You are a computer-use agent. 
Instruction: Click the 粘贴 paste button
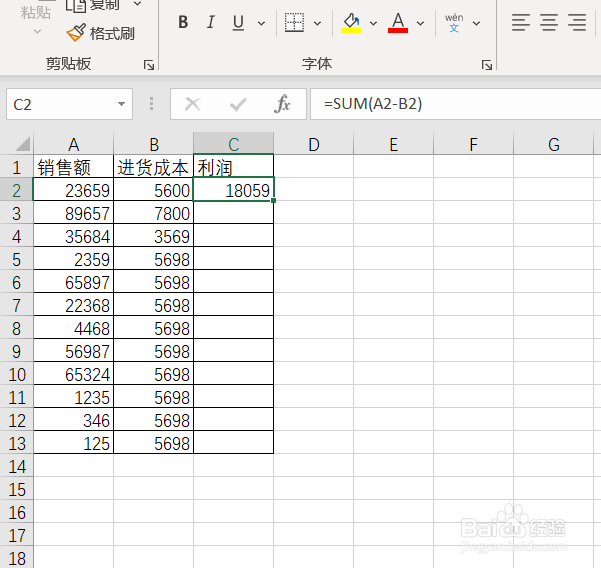pyautogui.click(x=36, y=13)
